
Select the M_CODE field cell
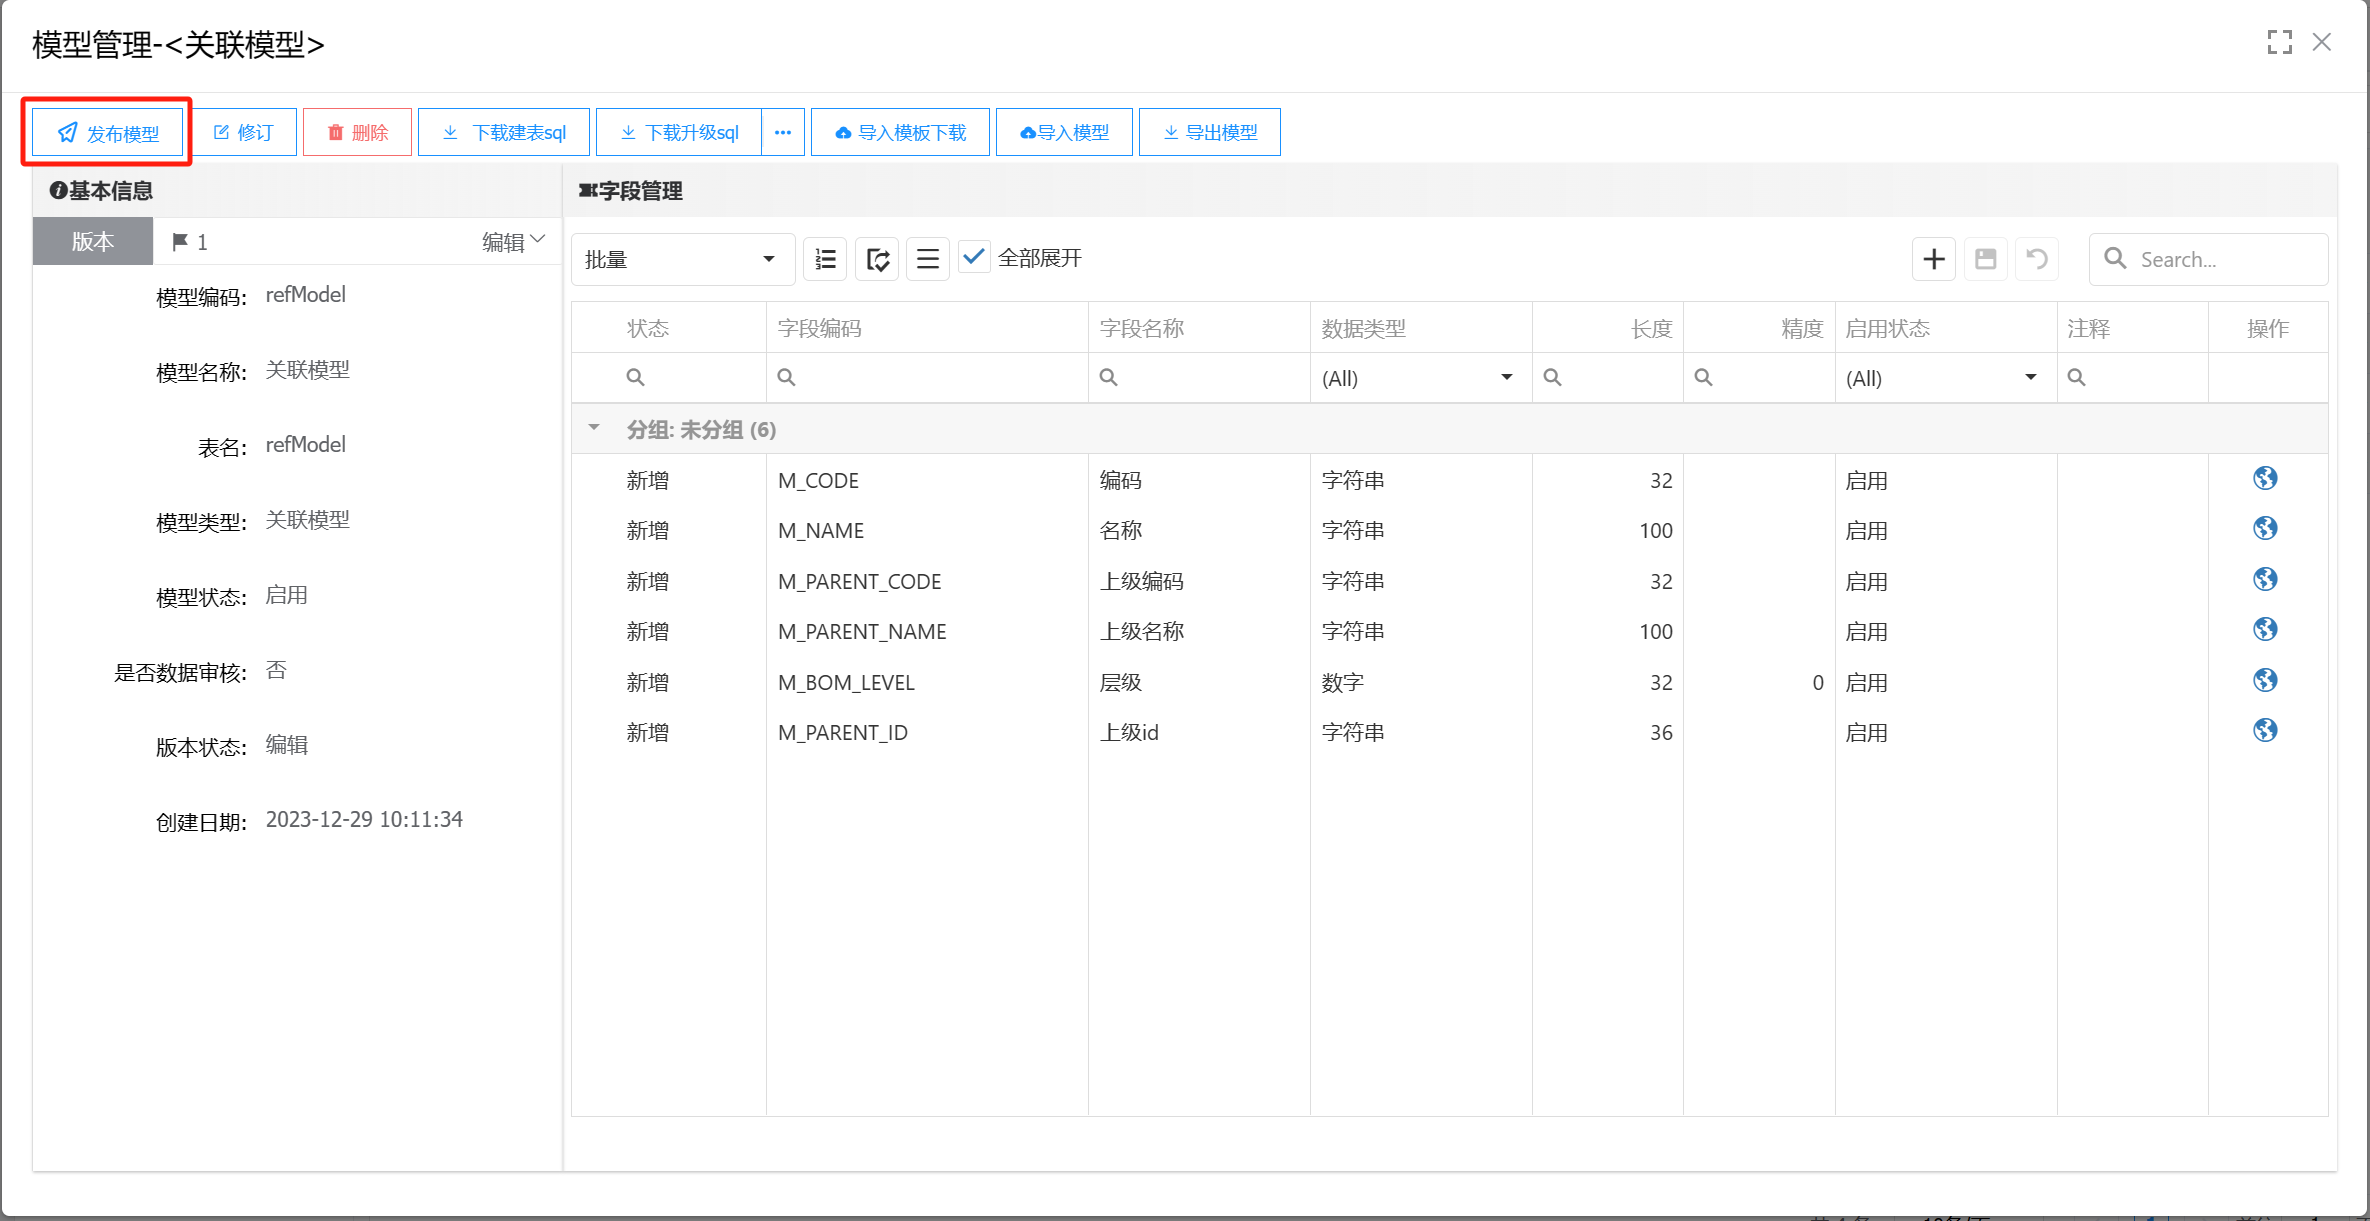(x=928, y=481)
